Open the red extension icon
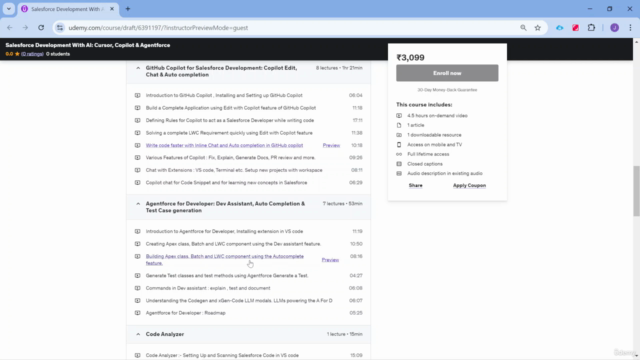The height and width of the screenshot is (360, 640). click(x=575, y=28)
